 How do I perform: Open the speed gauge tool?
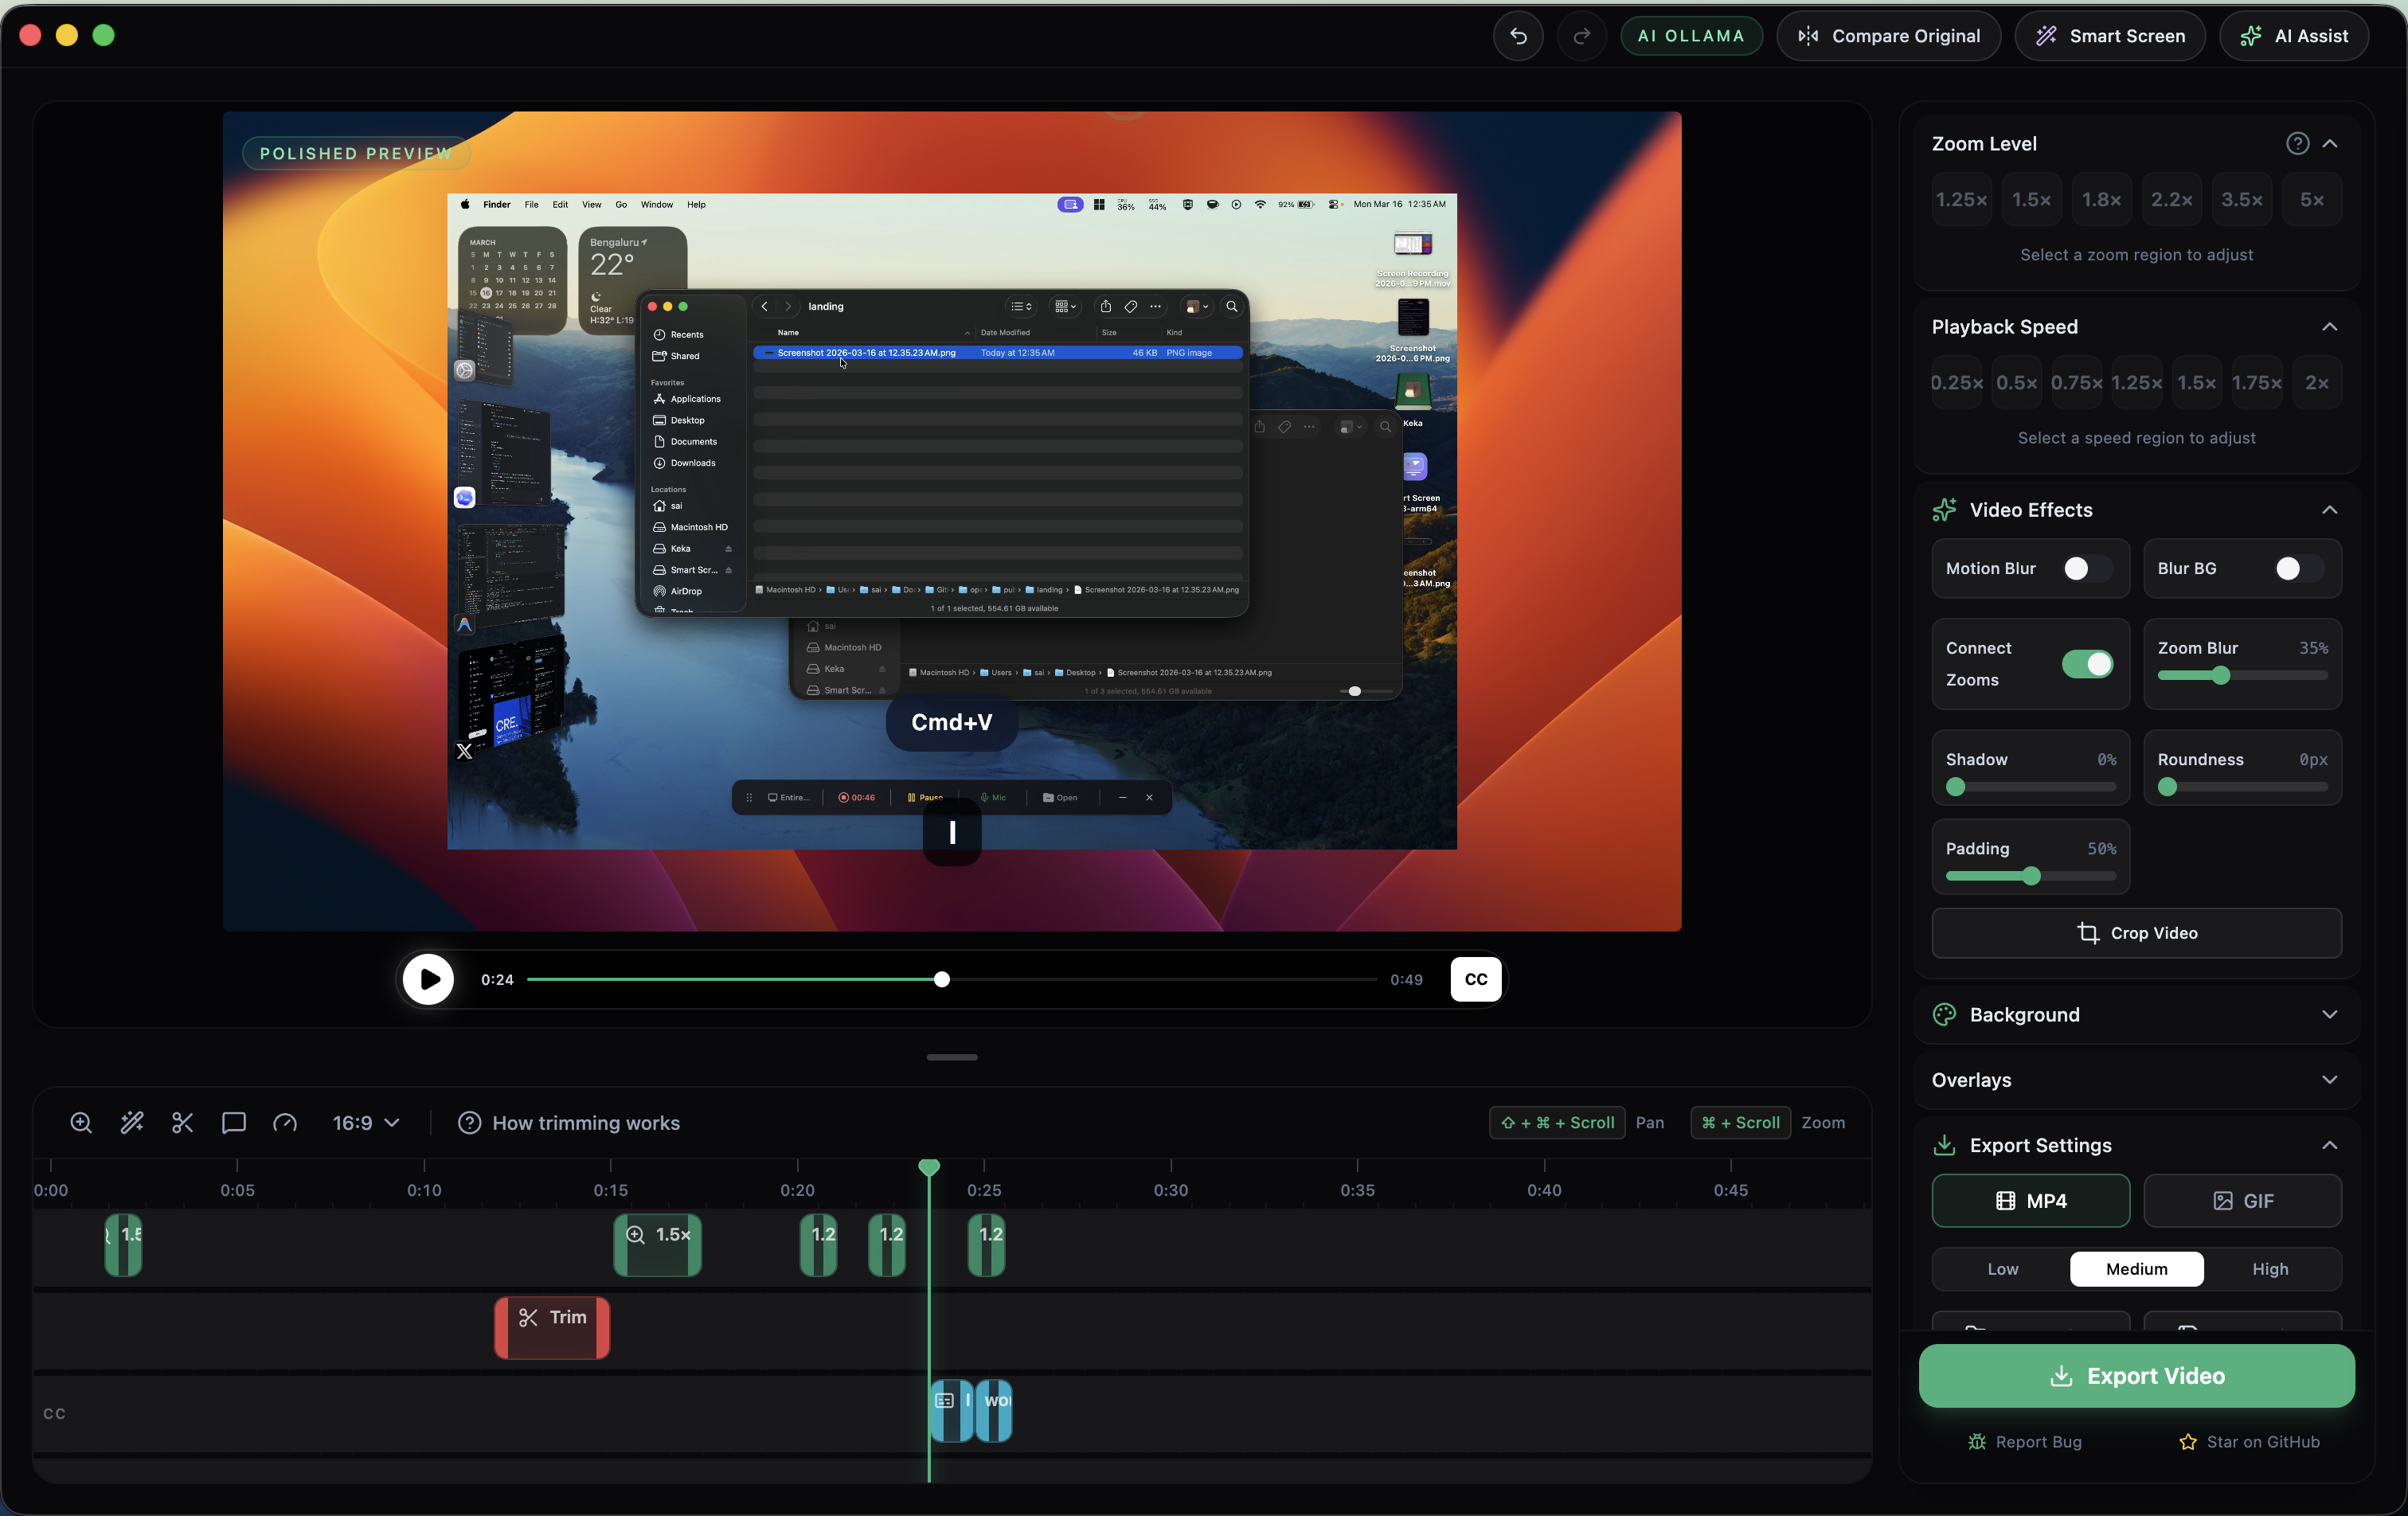click(x=285, y=1122)
